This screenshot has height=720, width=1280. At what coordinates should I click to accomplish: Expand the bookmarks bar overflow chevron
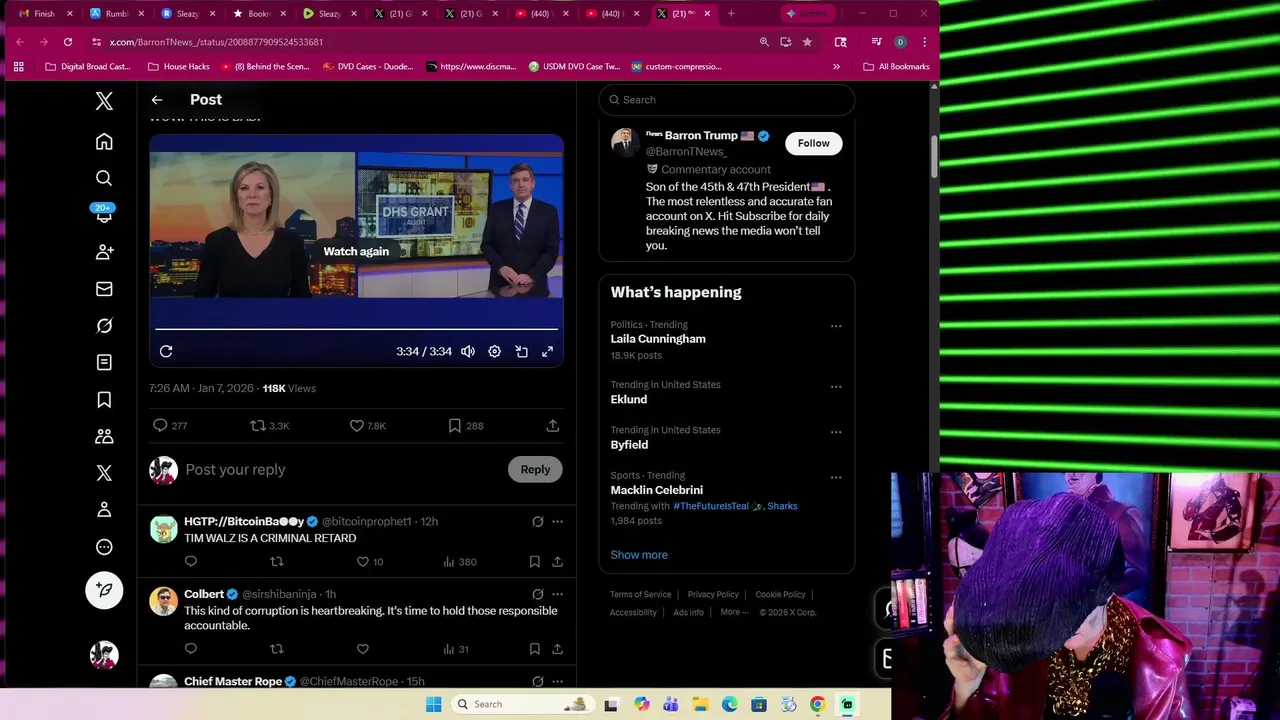pyautogui.click(x=836, y=67)
